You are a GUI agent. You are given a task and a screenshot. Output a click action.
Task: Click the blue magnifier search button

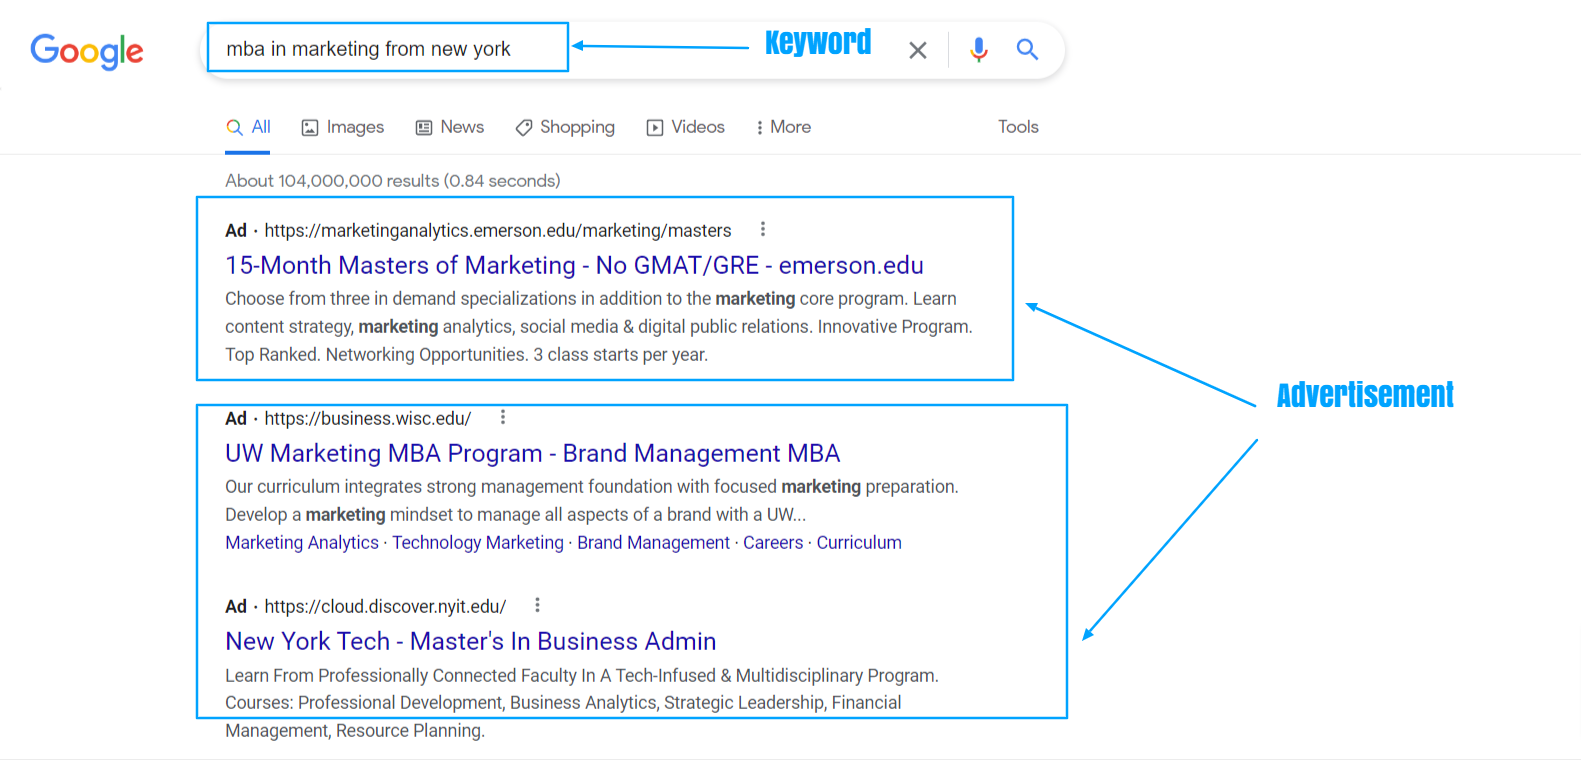1027,49
